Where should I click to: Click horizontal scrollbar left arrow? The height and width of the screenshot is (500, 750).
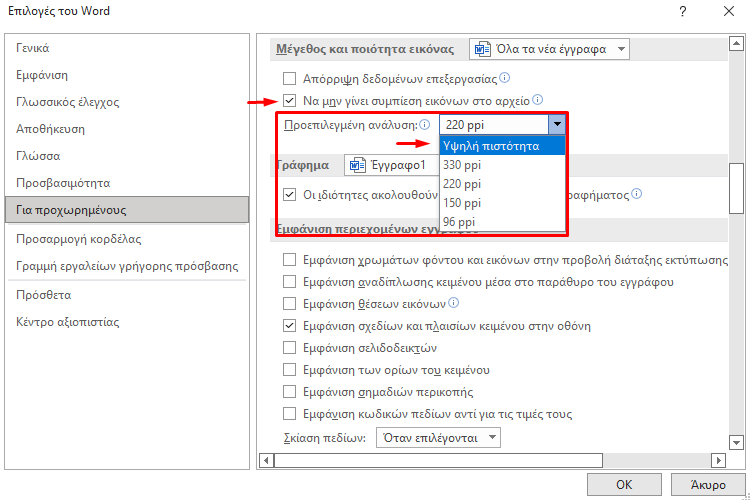point(266,460)
